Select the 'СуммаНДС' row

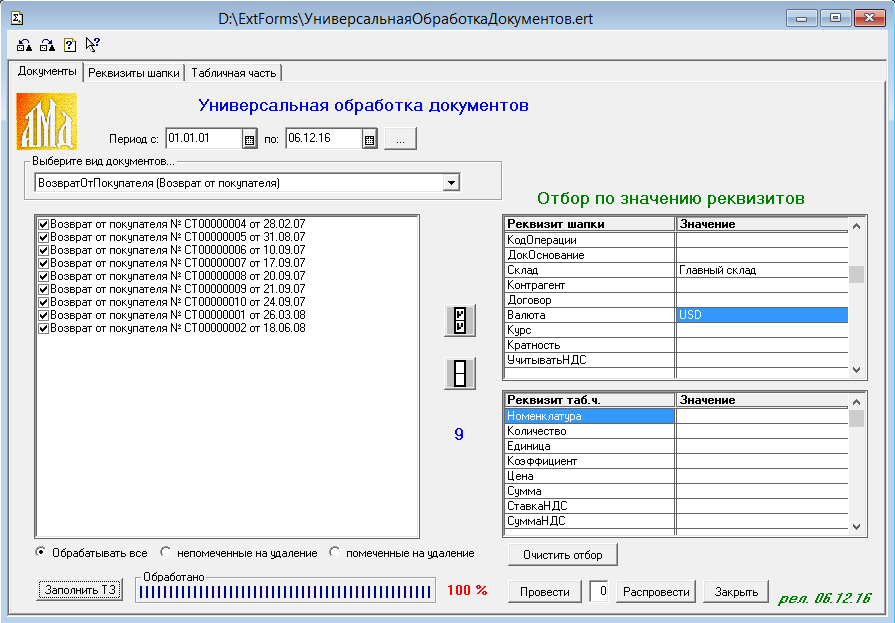(x=676, y=521)
